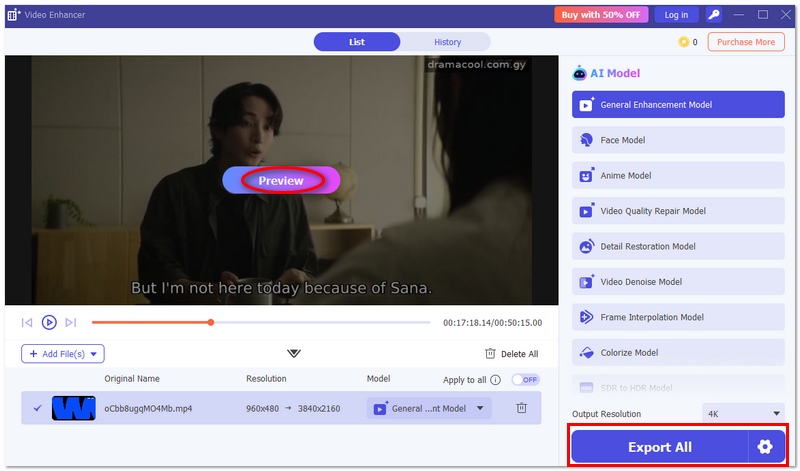
Task: Click the key registration icon
Action: click(x=714, y=15)
